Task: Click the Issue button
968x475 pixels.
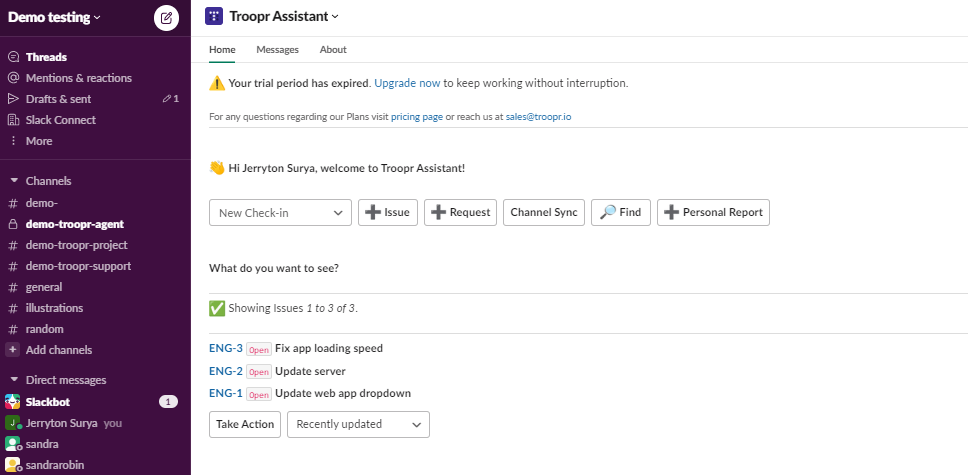Action: (x=388, y=212)
